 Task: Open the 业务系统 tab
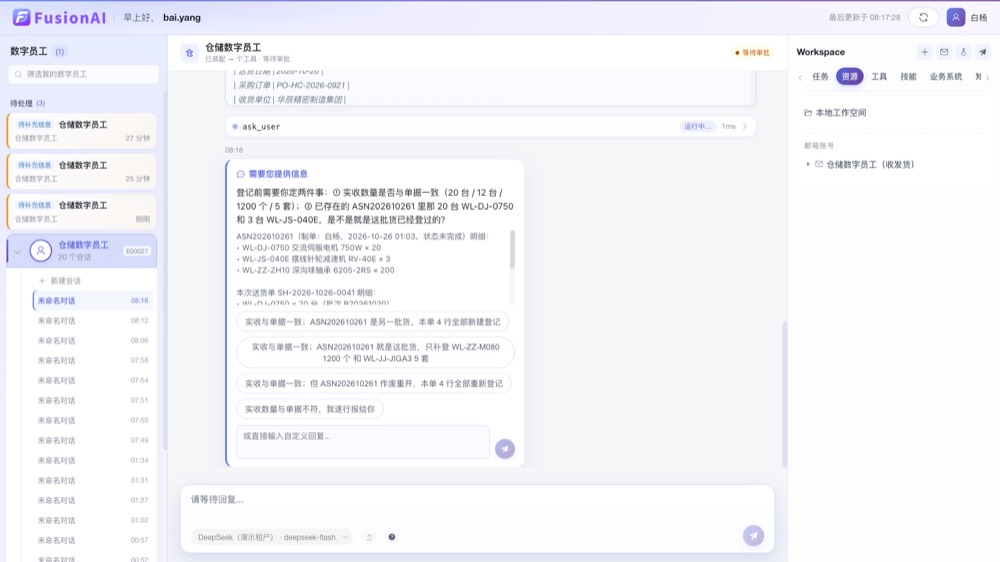945,77
